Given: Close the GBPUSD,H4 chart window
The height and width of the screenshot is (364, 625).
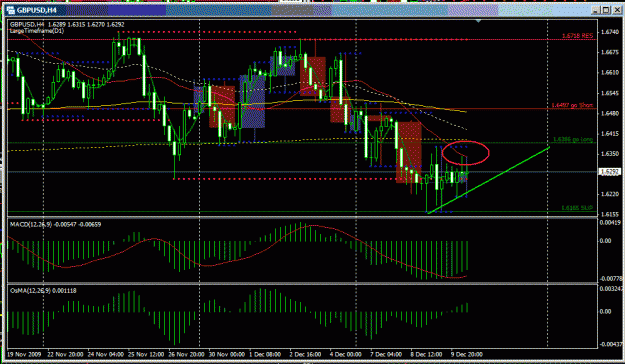Looking at the screenshot, I should [x=616, y=10].
